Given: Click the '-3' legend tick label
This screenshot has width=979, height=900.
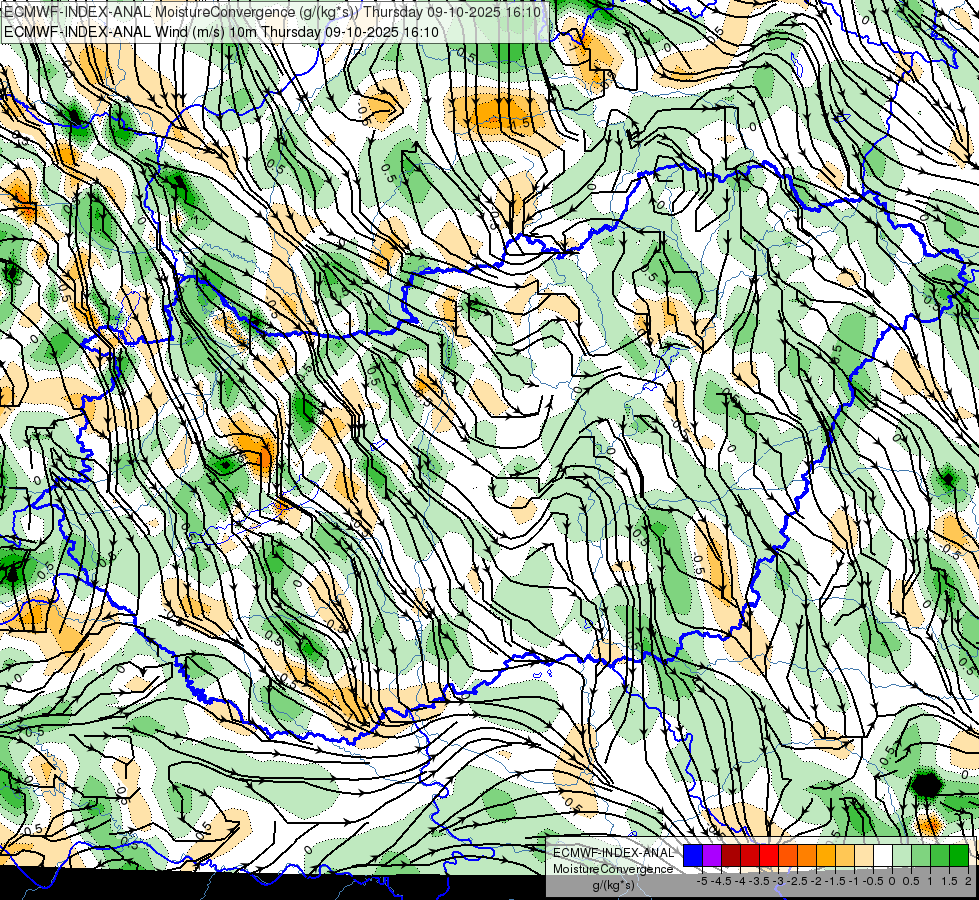Looking at the screenshot, I should click(x=778, y=881).
